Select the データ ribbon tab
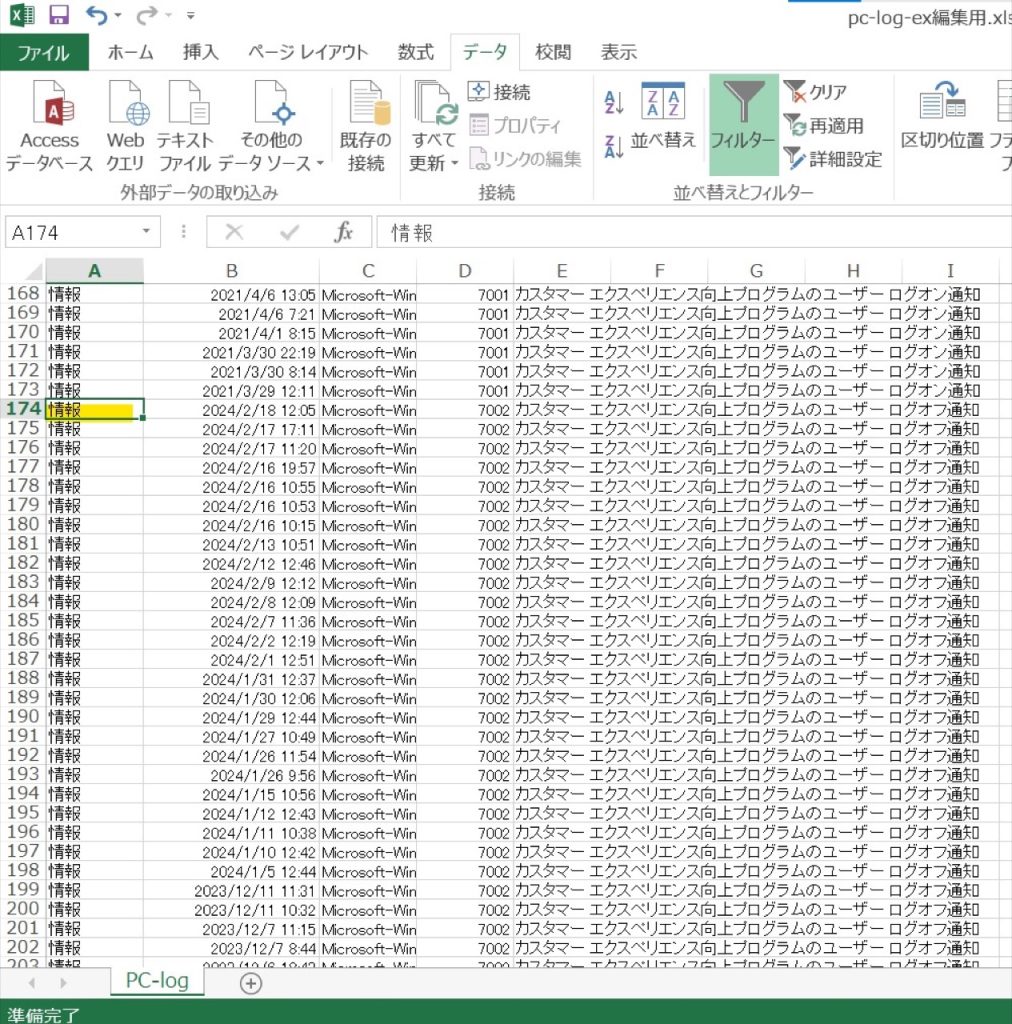 point(484,52)
